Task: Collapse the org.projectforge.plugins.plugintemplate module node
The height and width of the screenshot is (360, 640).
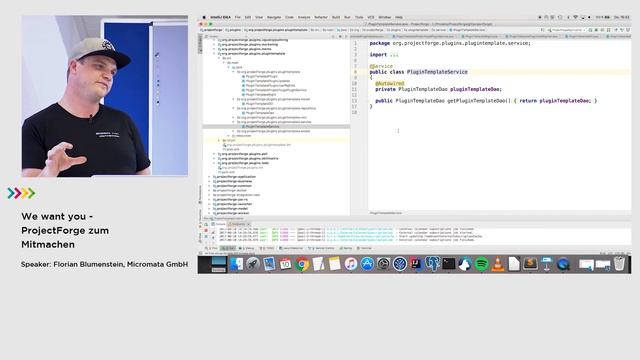Action: [215, 53]
